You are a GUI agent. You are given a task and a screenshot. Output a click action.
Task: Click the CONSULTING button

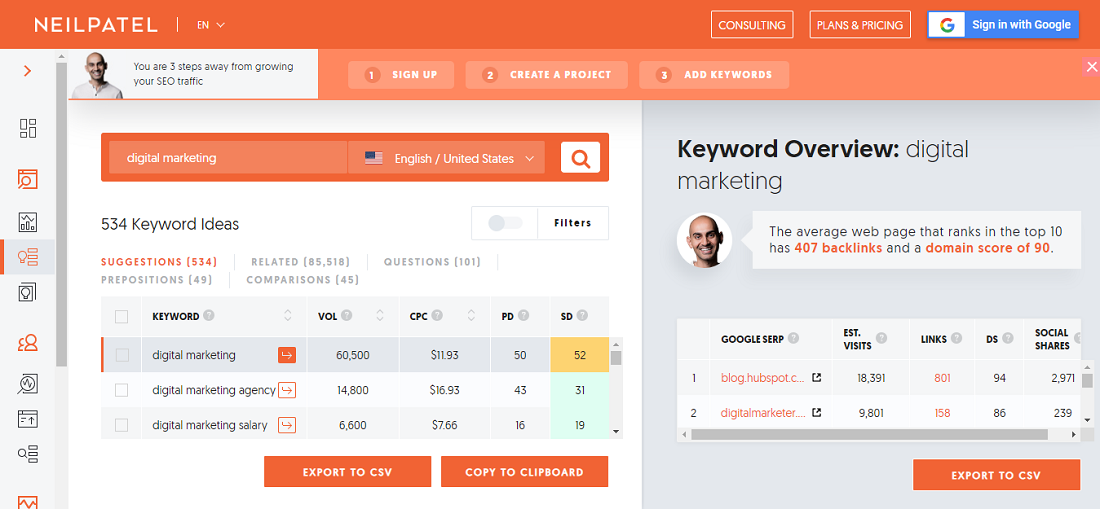pyautogui.click(x=752, y=25)
